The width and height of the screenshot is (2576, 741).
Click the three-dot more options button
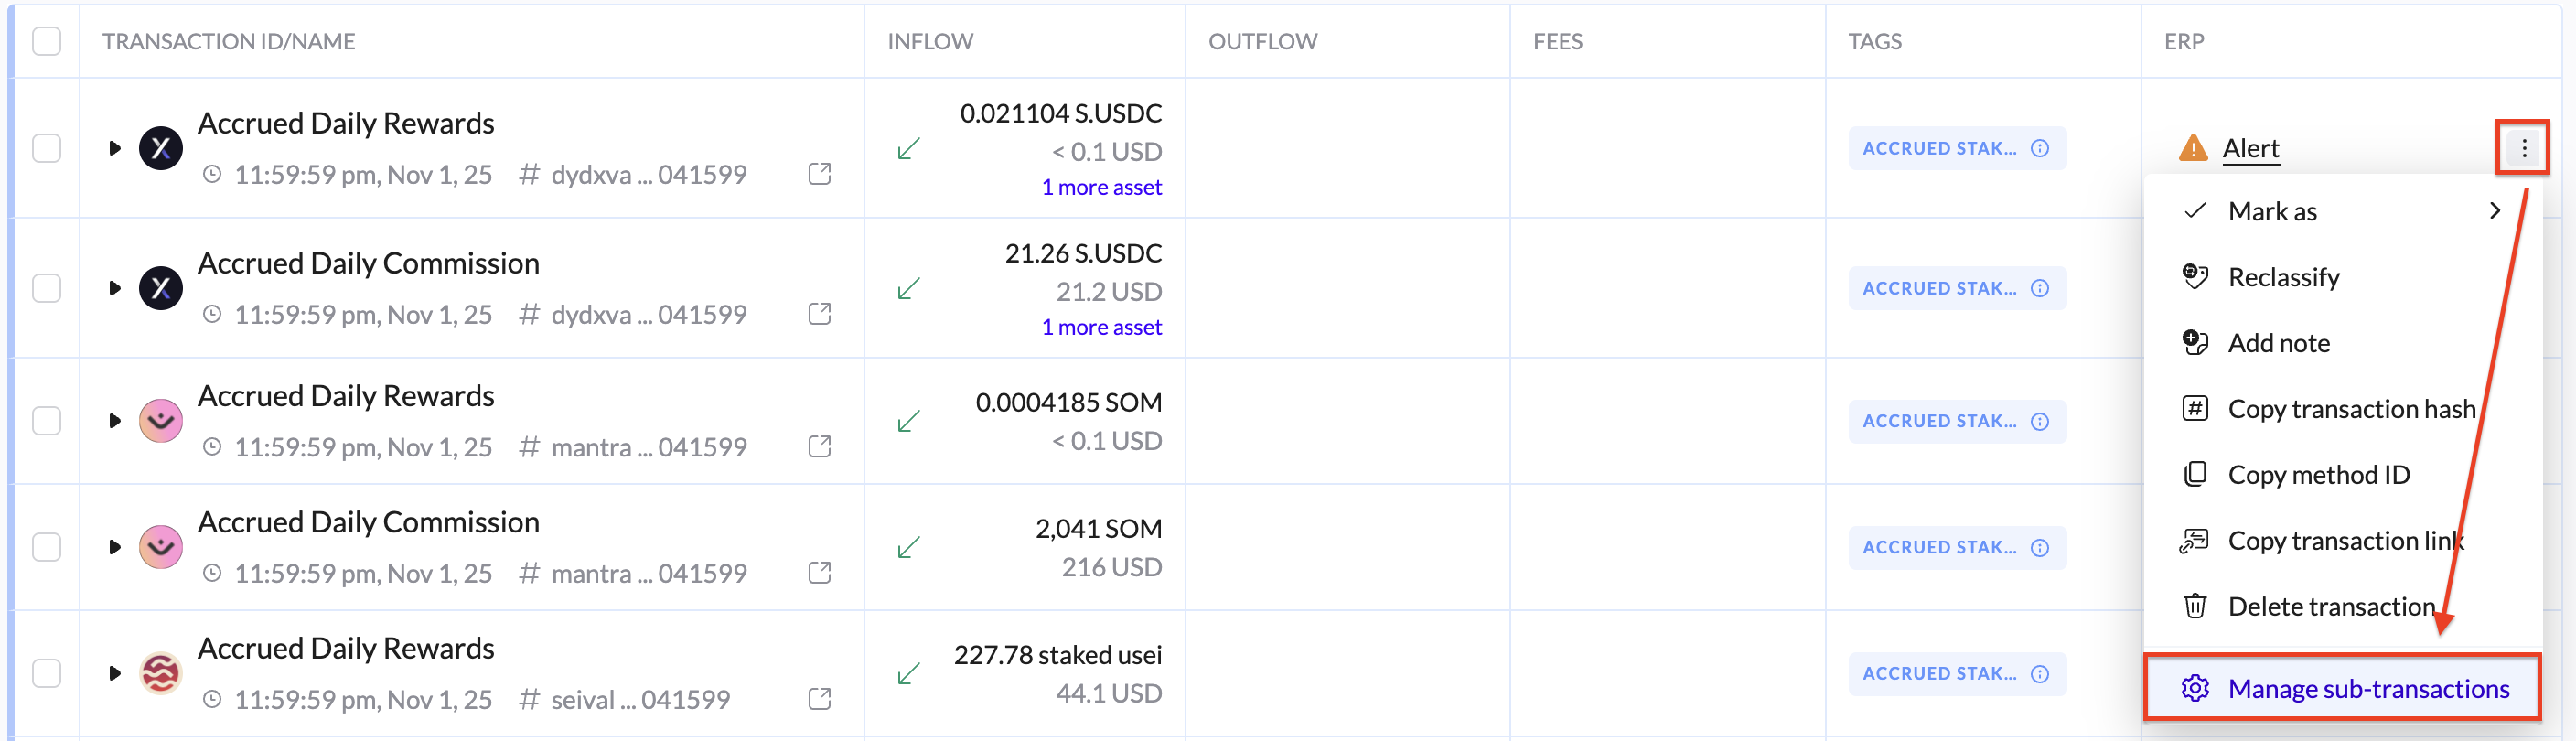(x=2523, y=148)
